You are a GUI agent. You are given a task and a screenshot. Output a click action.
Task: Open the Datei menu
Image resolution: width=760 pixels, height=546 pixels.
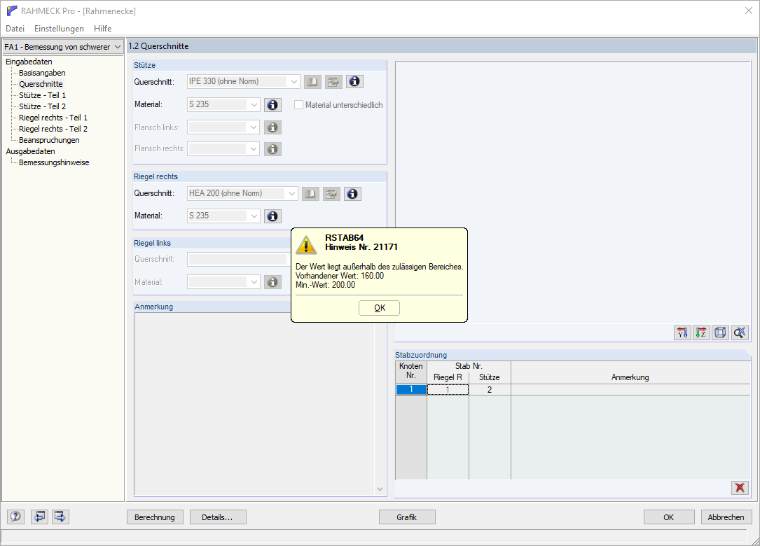click(15, 29)
